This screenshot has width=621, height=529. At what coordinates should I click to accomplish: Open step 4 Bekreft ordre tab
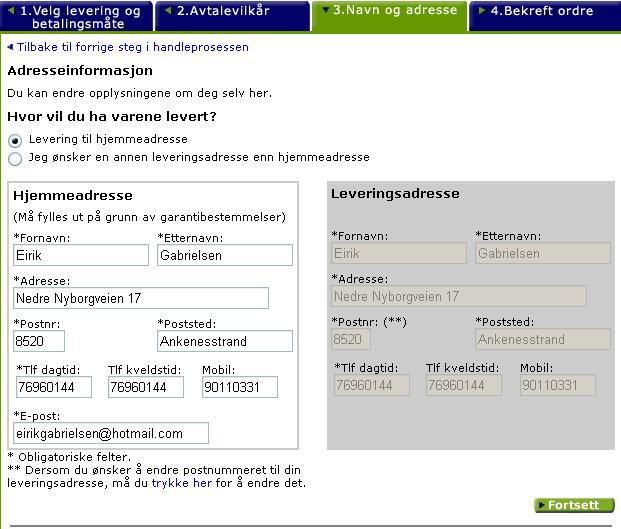coord(545,16)
